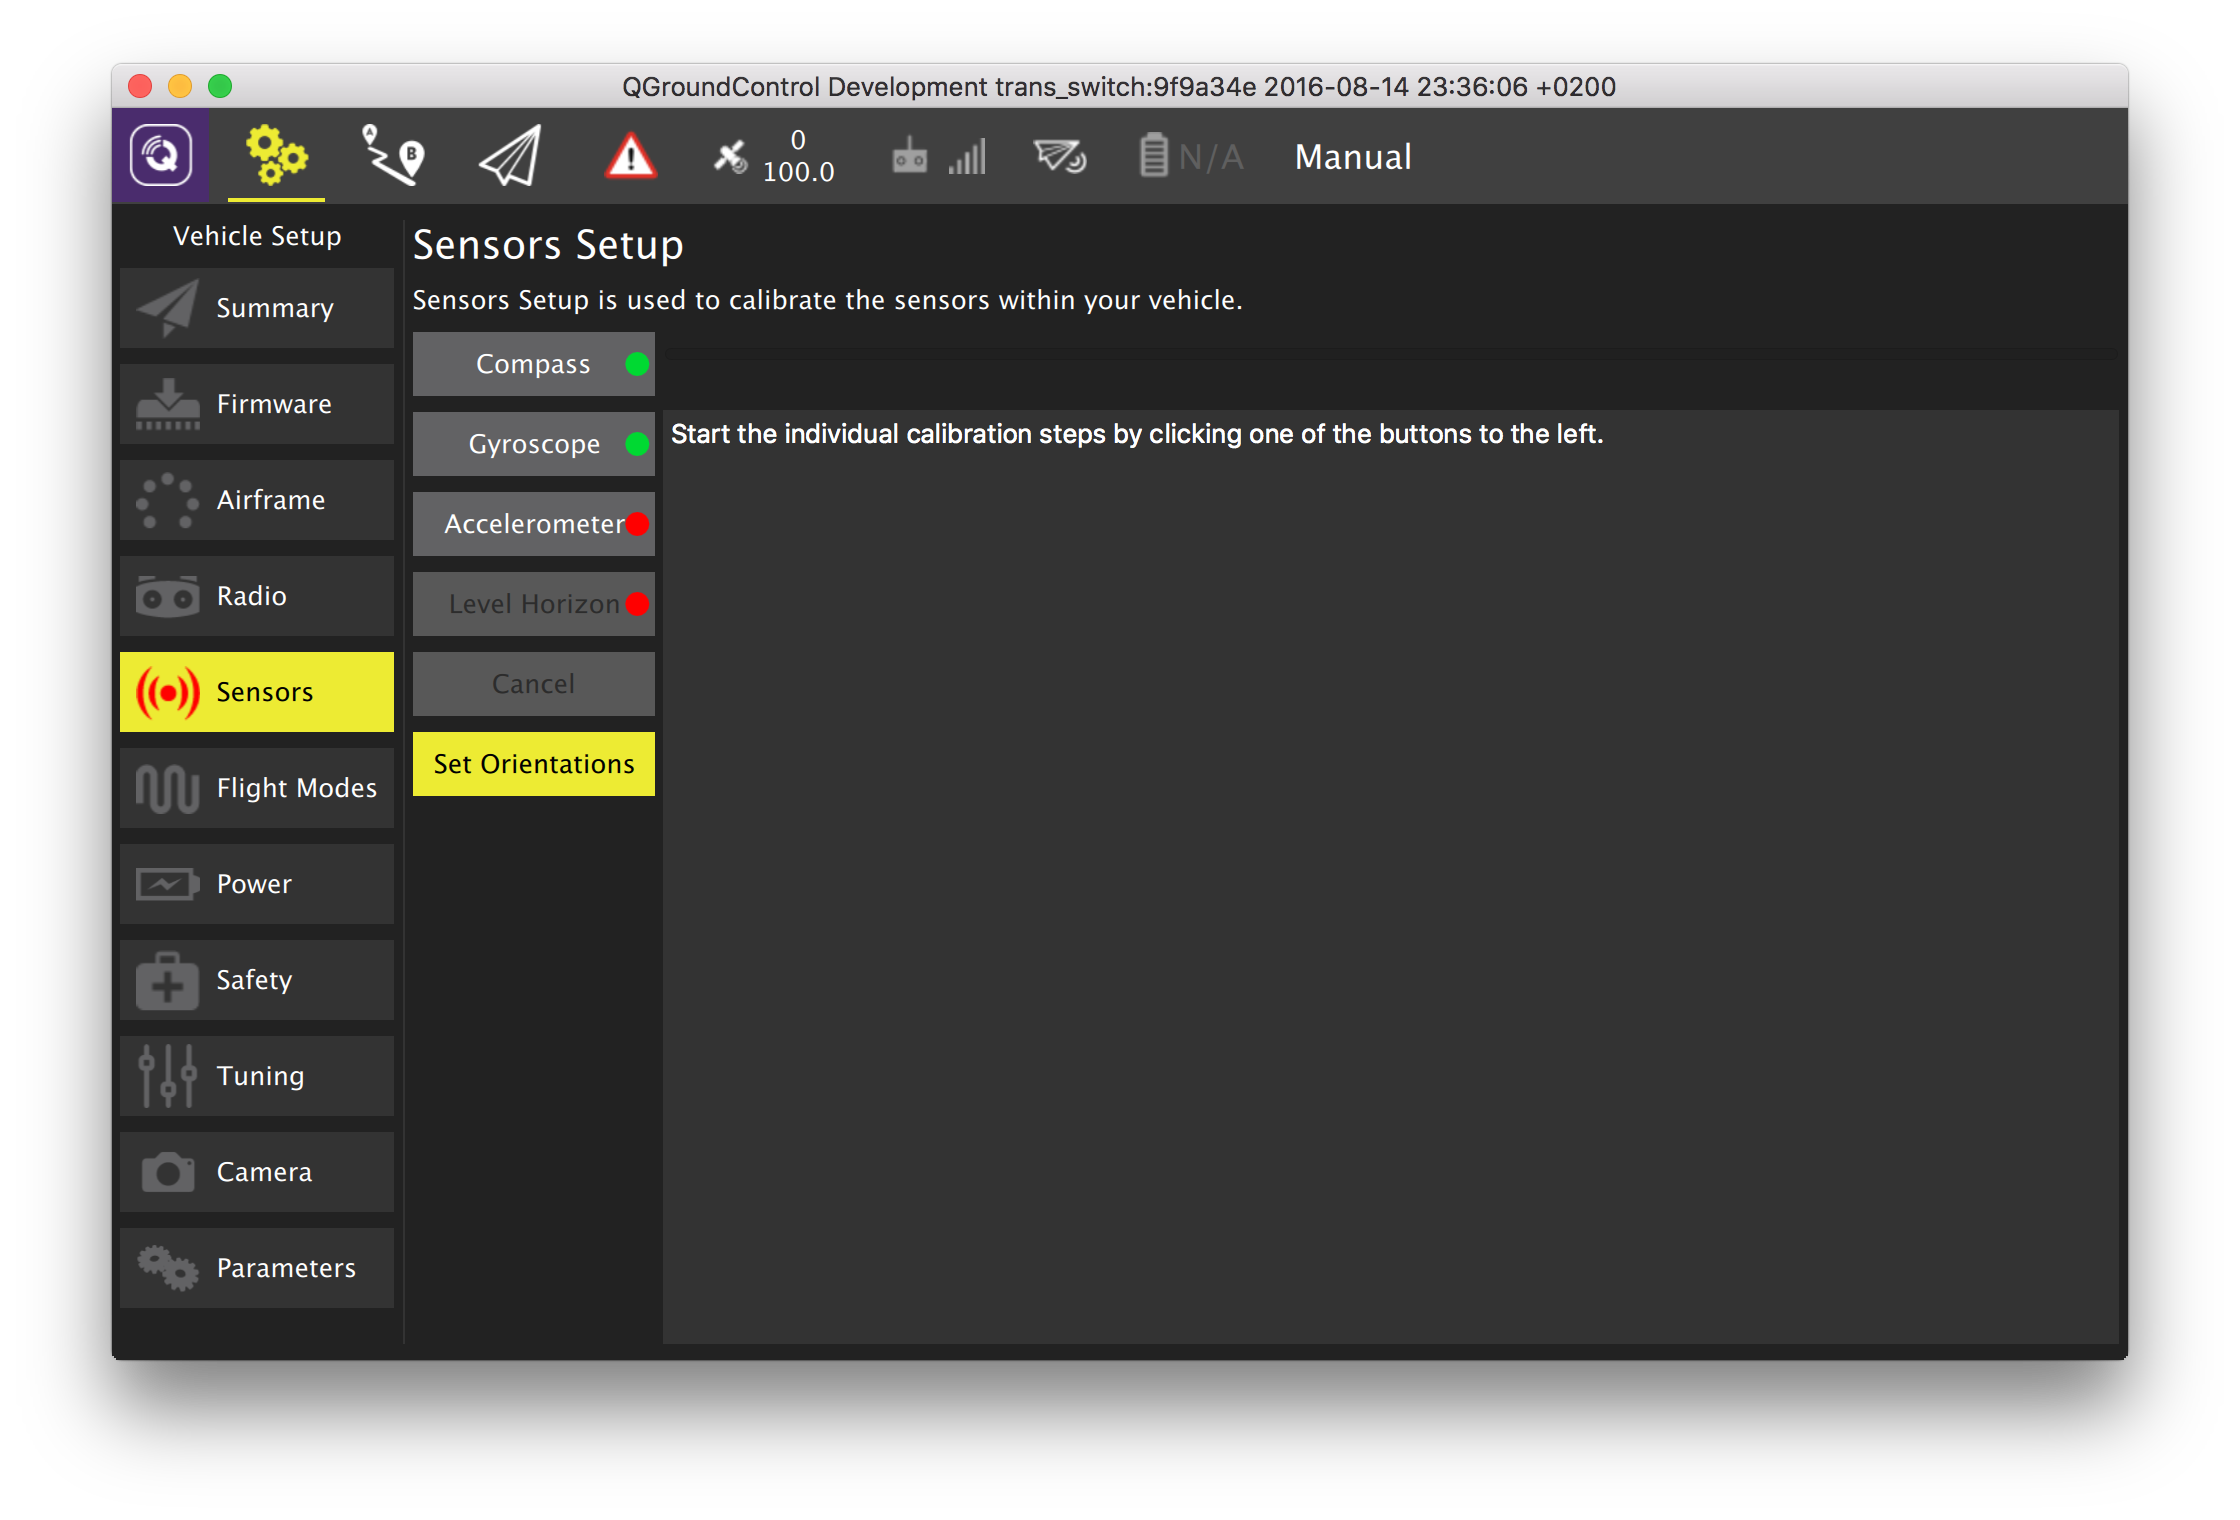Image resolution: width=2240 pixels, height=1520 pixels.
Task: Switch to Fly view paper plane
Action: pos(510,156)
